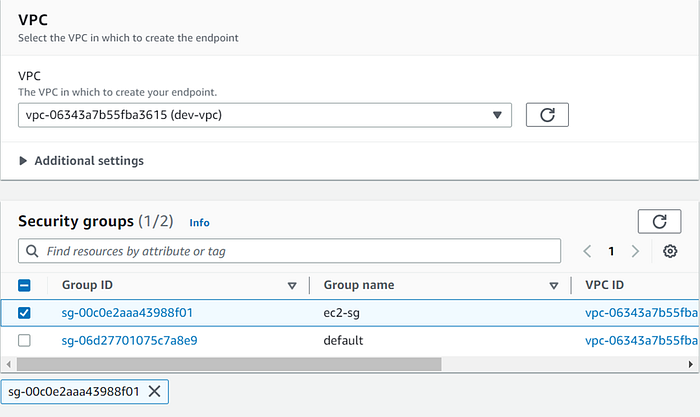Refresh the VPC list

point(547,115)
